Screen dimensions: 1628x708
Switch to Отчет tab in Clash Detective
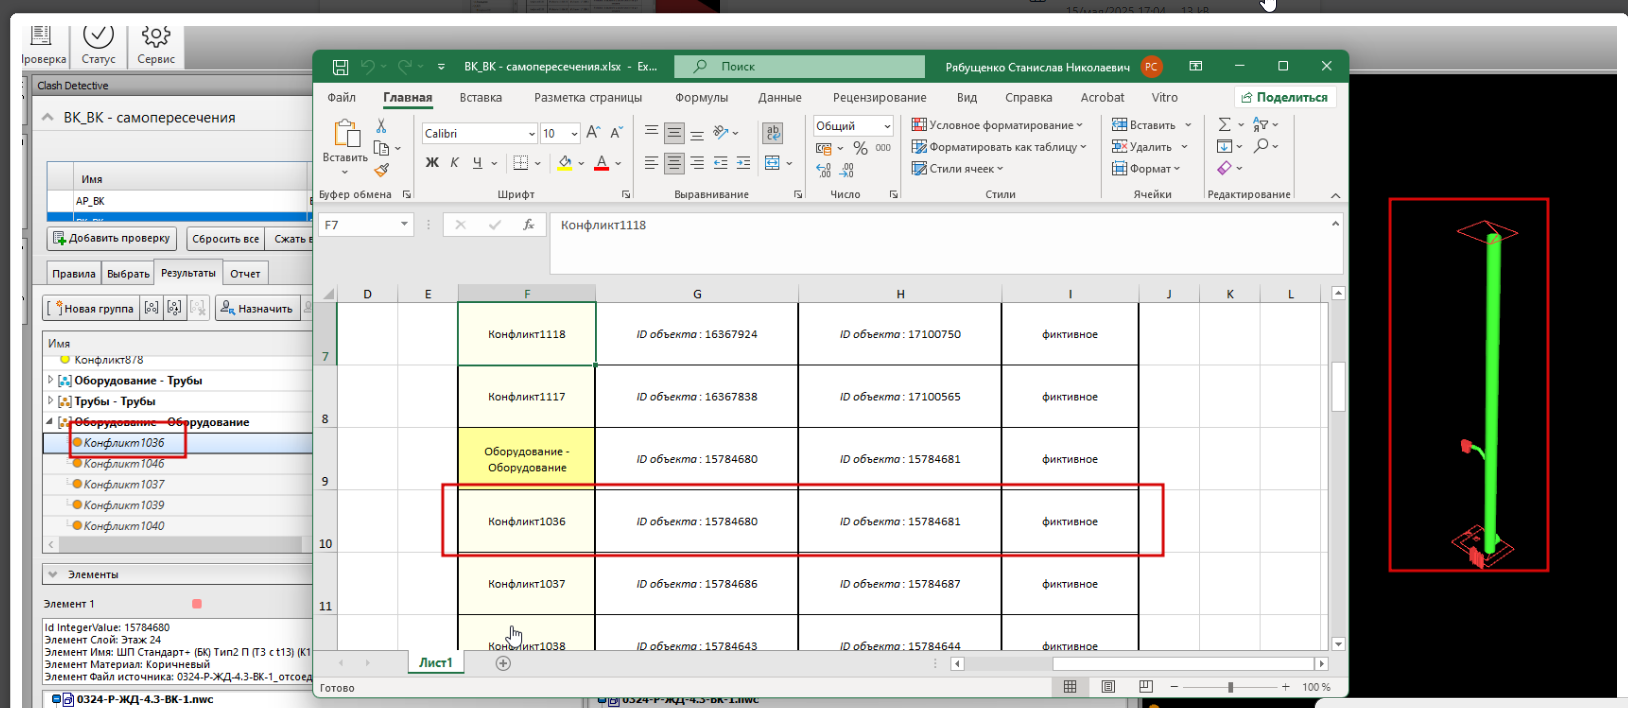245,273
